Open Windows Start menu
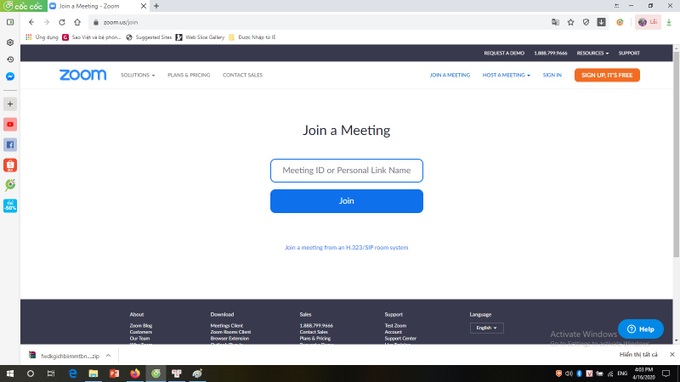Viewport: 680px width, 382px height. [10, 373]
